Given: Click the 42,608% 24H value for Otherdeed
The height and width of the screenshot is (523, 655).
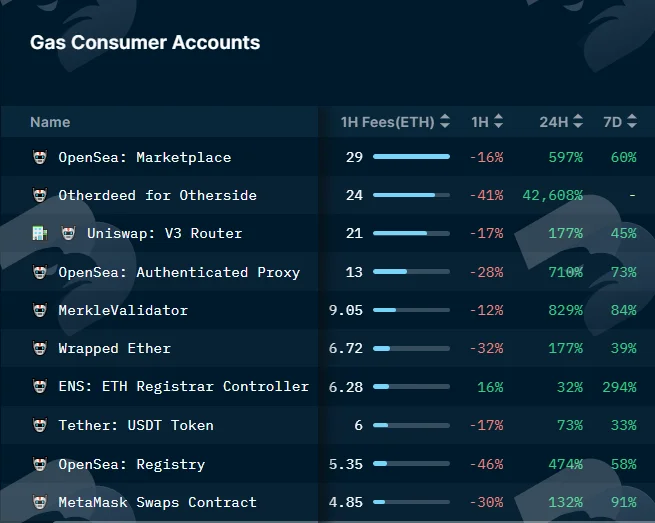Looking at the screenshot, I should point(552,195).
